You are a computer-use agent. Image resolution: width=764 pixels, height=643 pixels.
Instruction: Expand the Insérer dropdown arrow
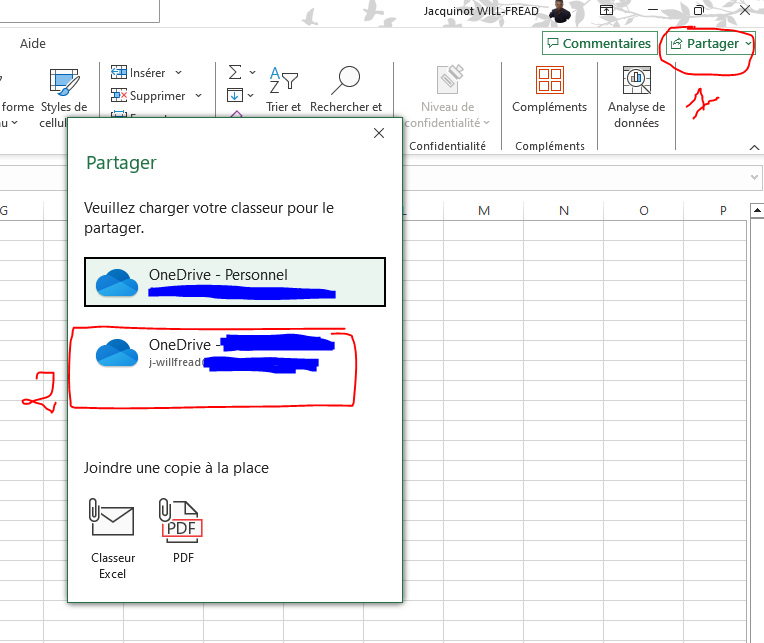pos(178,73)
